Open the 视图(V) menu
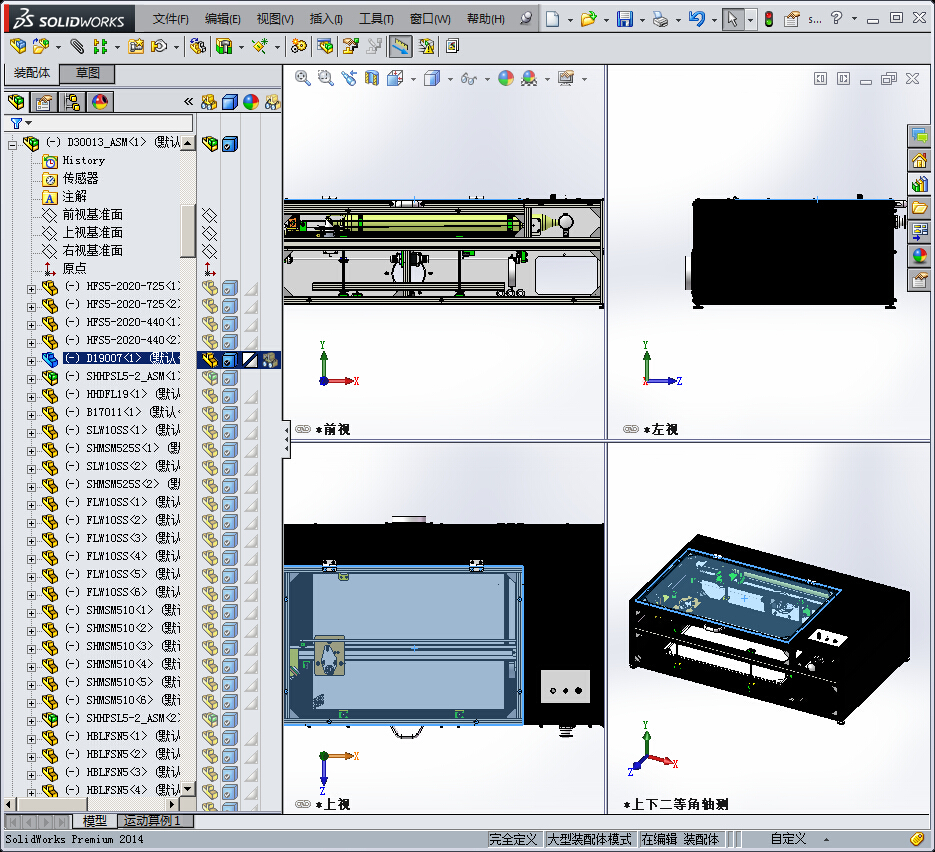This screenshot has height=852, width=935. point(275,19)
